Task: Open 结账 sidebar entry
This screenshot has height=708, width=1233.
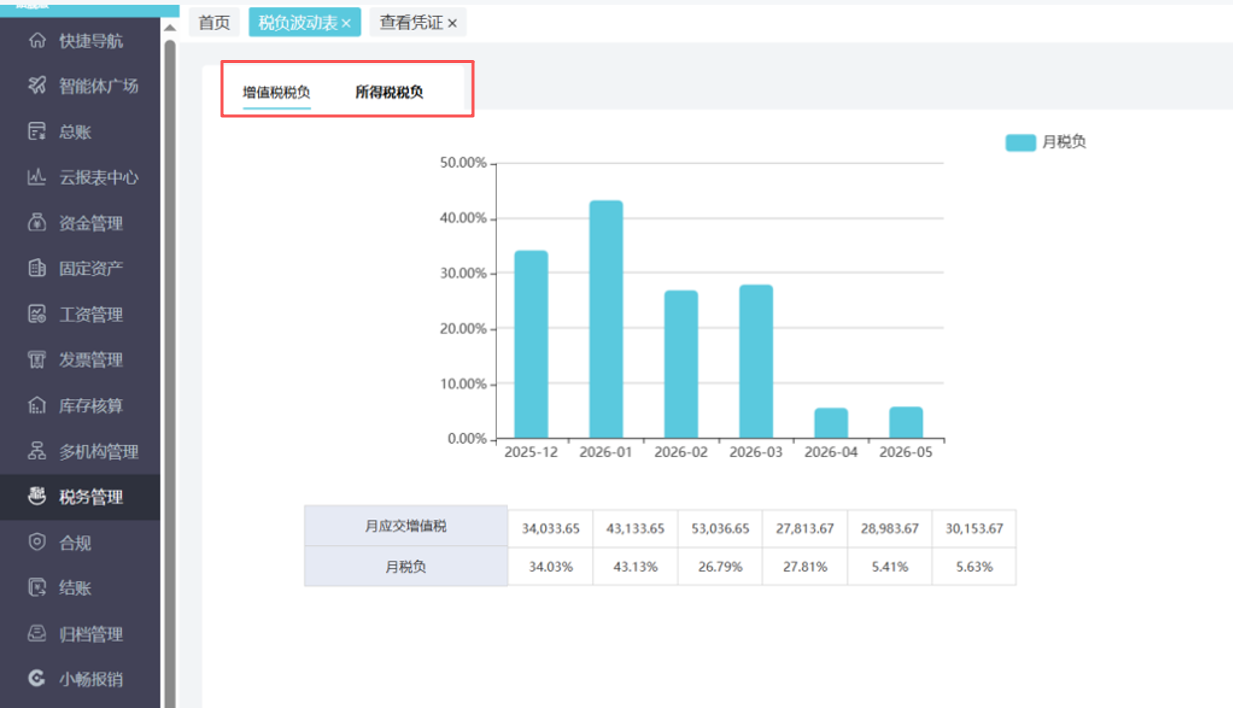Action: click(x=80, y=588)
